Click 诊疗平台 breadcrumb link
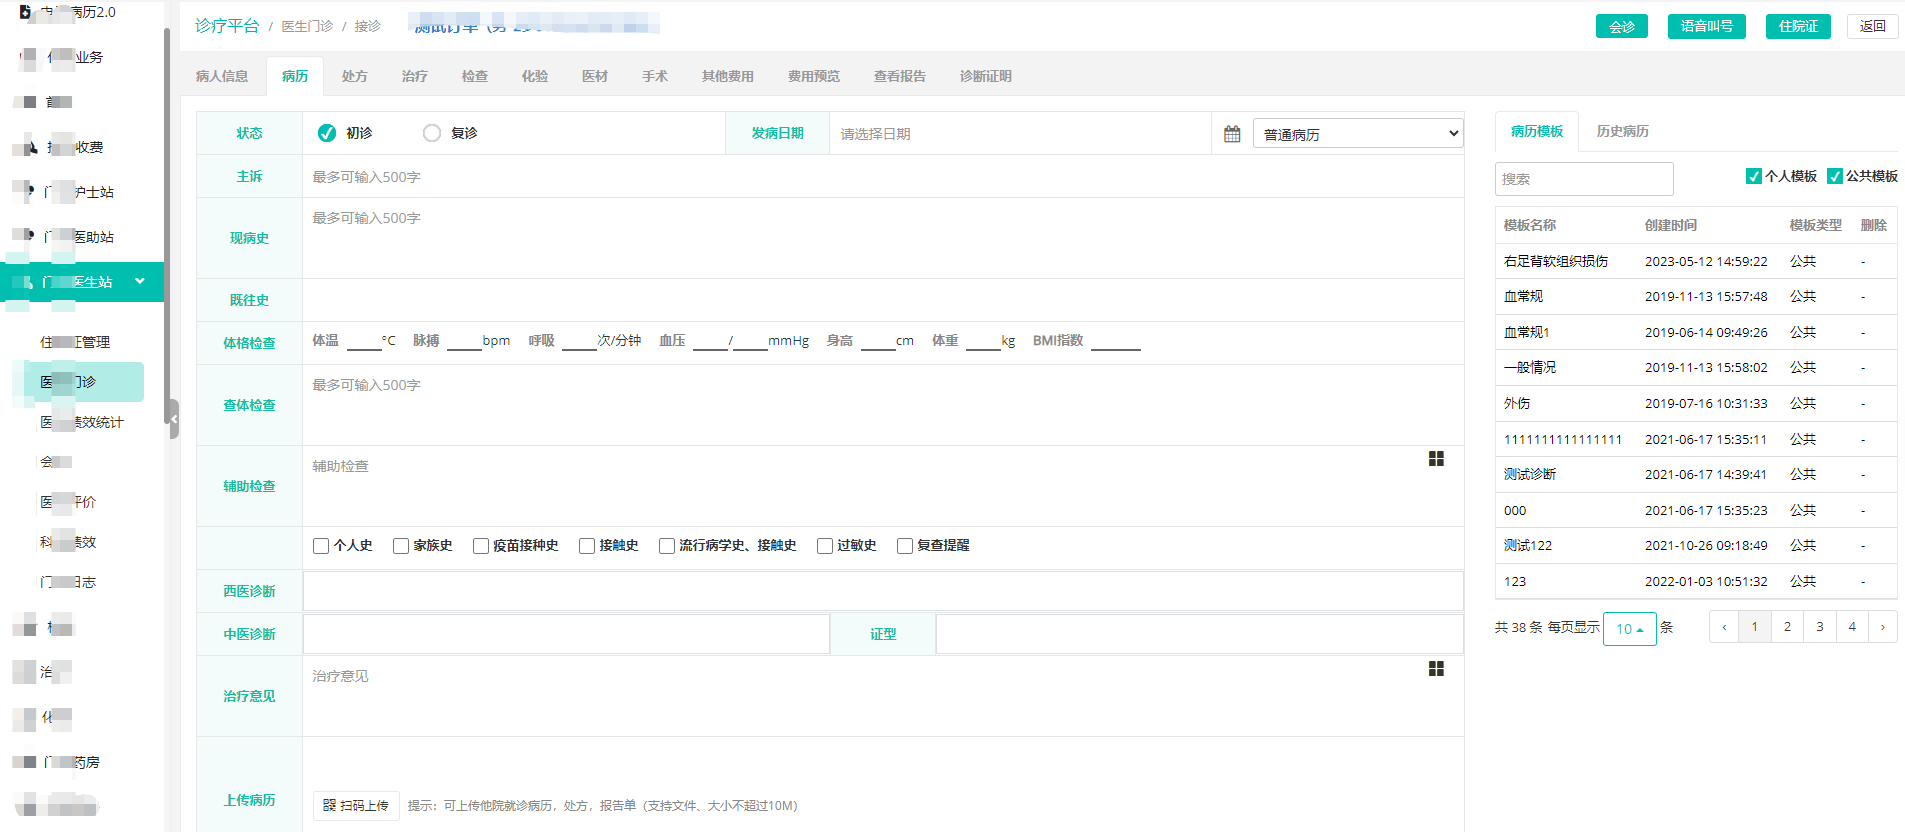Viewport: 1905px width, 832px height. (x=227, y=26)
